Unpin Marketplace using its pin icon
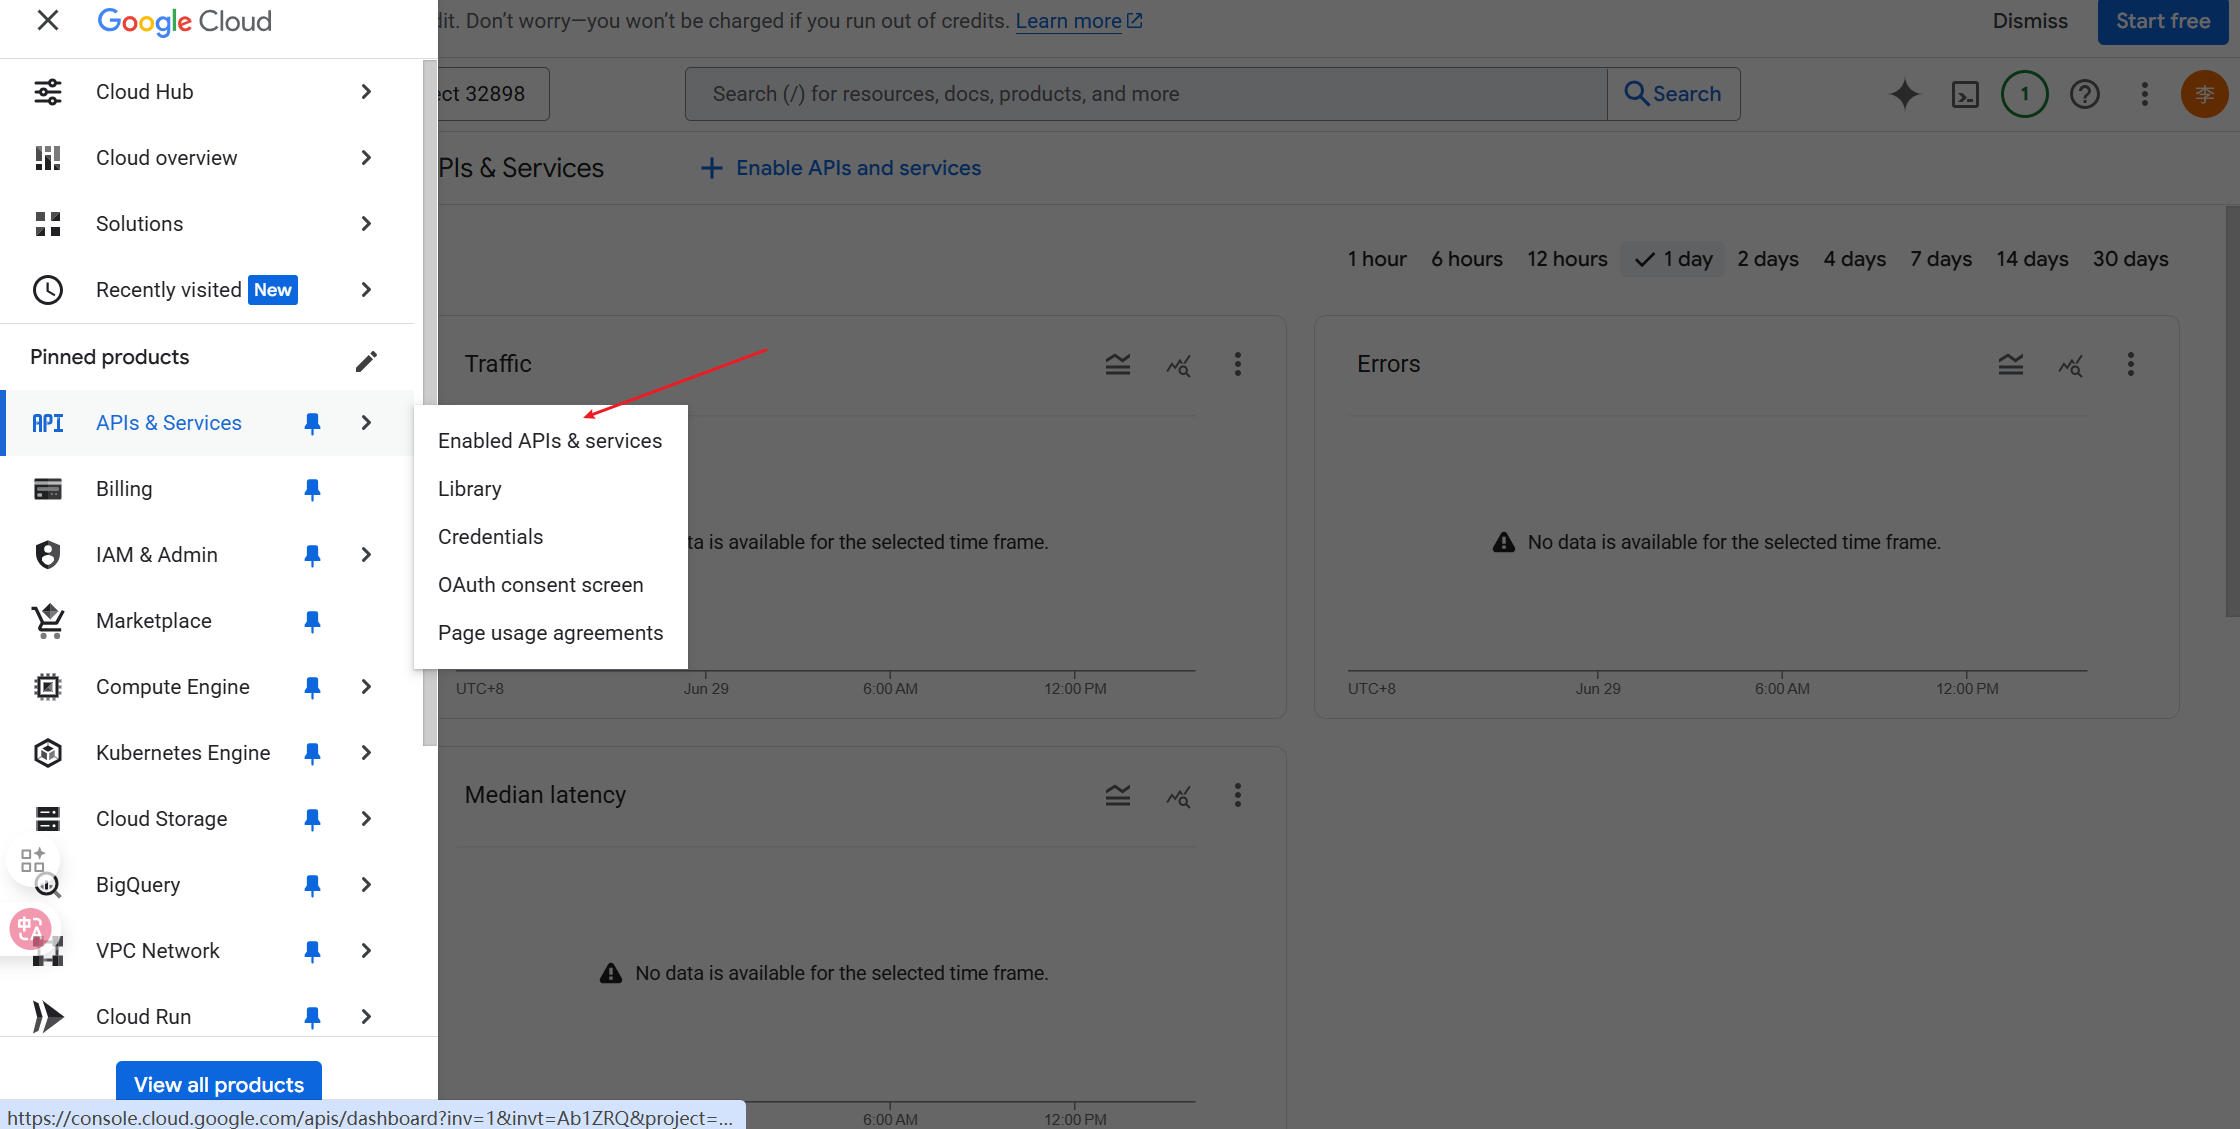This screenshot has height=1129, width=2240. (312, 621)
